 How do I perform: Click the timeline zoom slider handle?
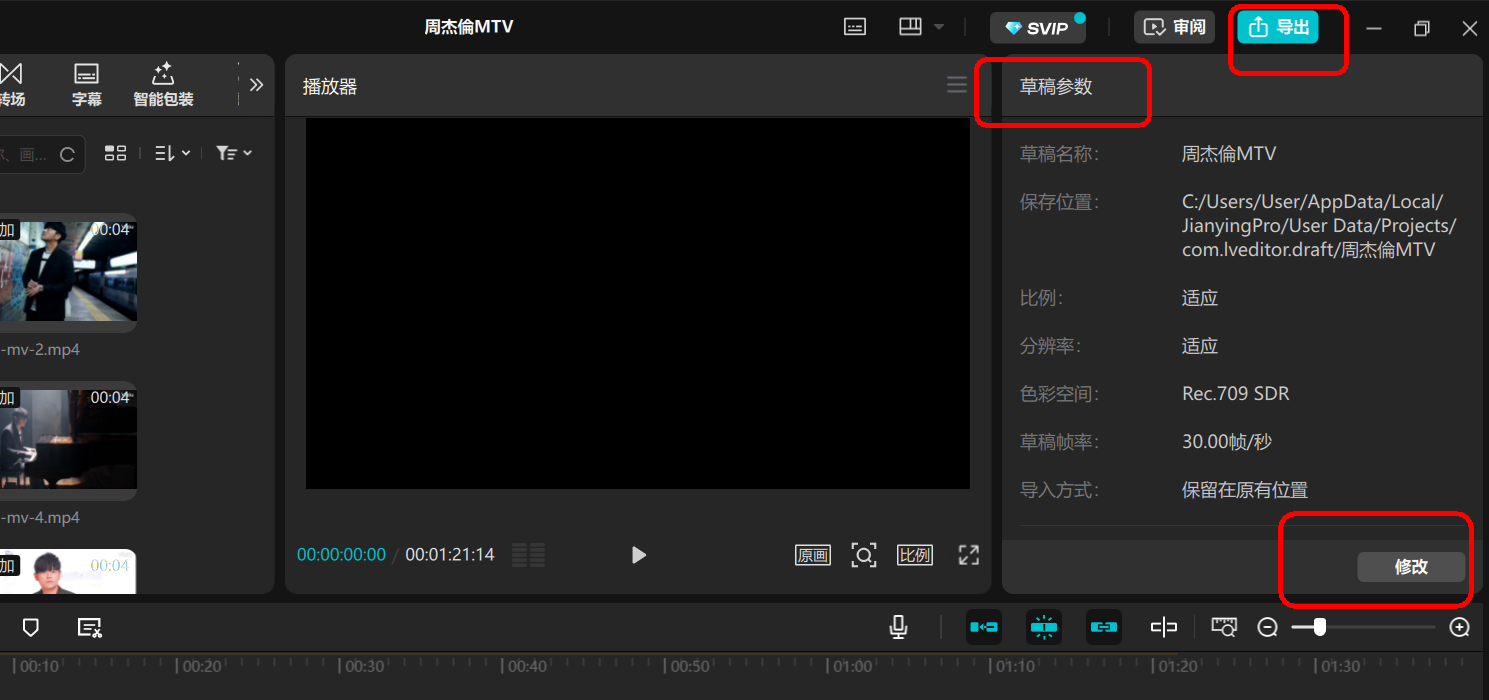(1320, 627)
